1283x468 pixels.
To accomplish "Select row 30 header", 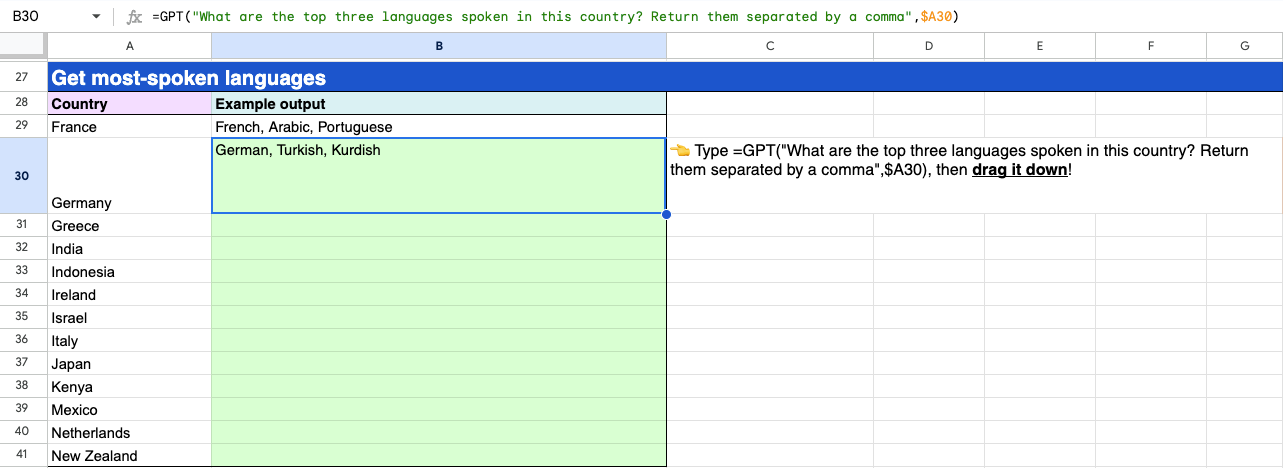I will tap(23, 176).
